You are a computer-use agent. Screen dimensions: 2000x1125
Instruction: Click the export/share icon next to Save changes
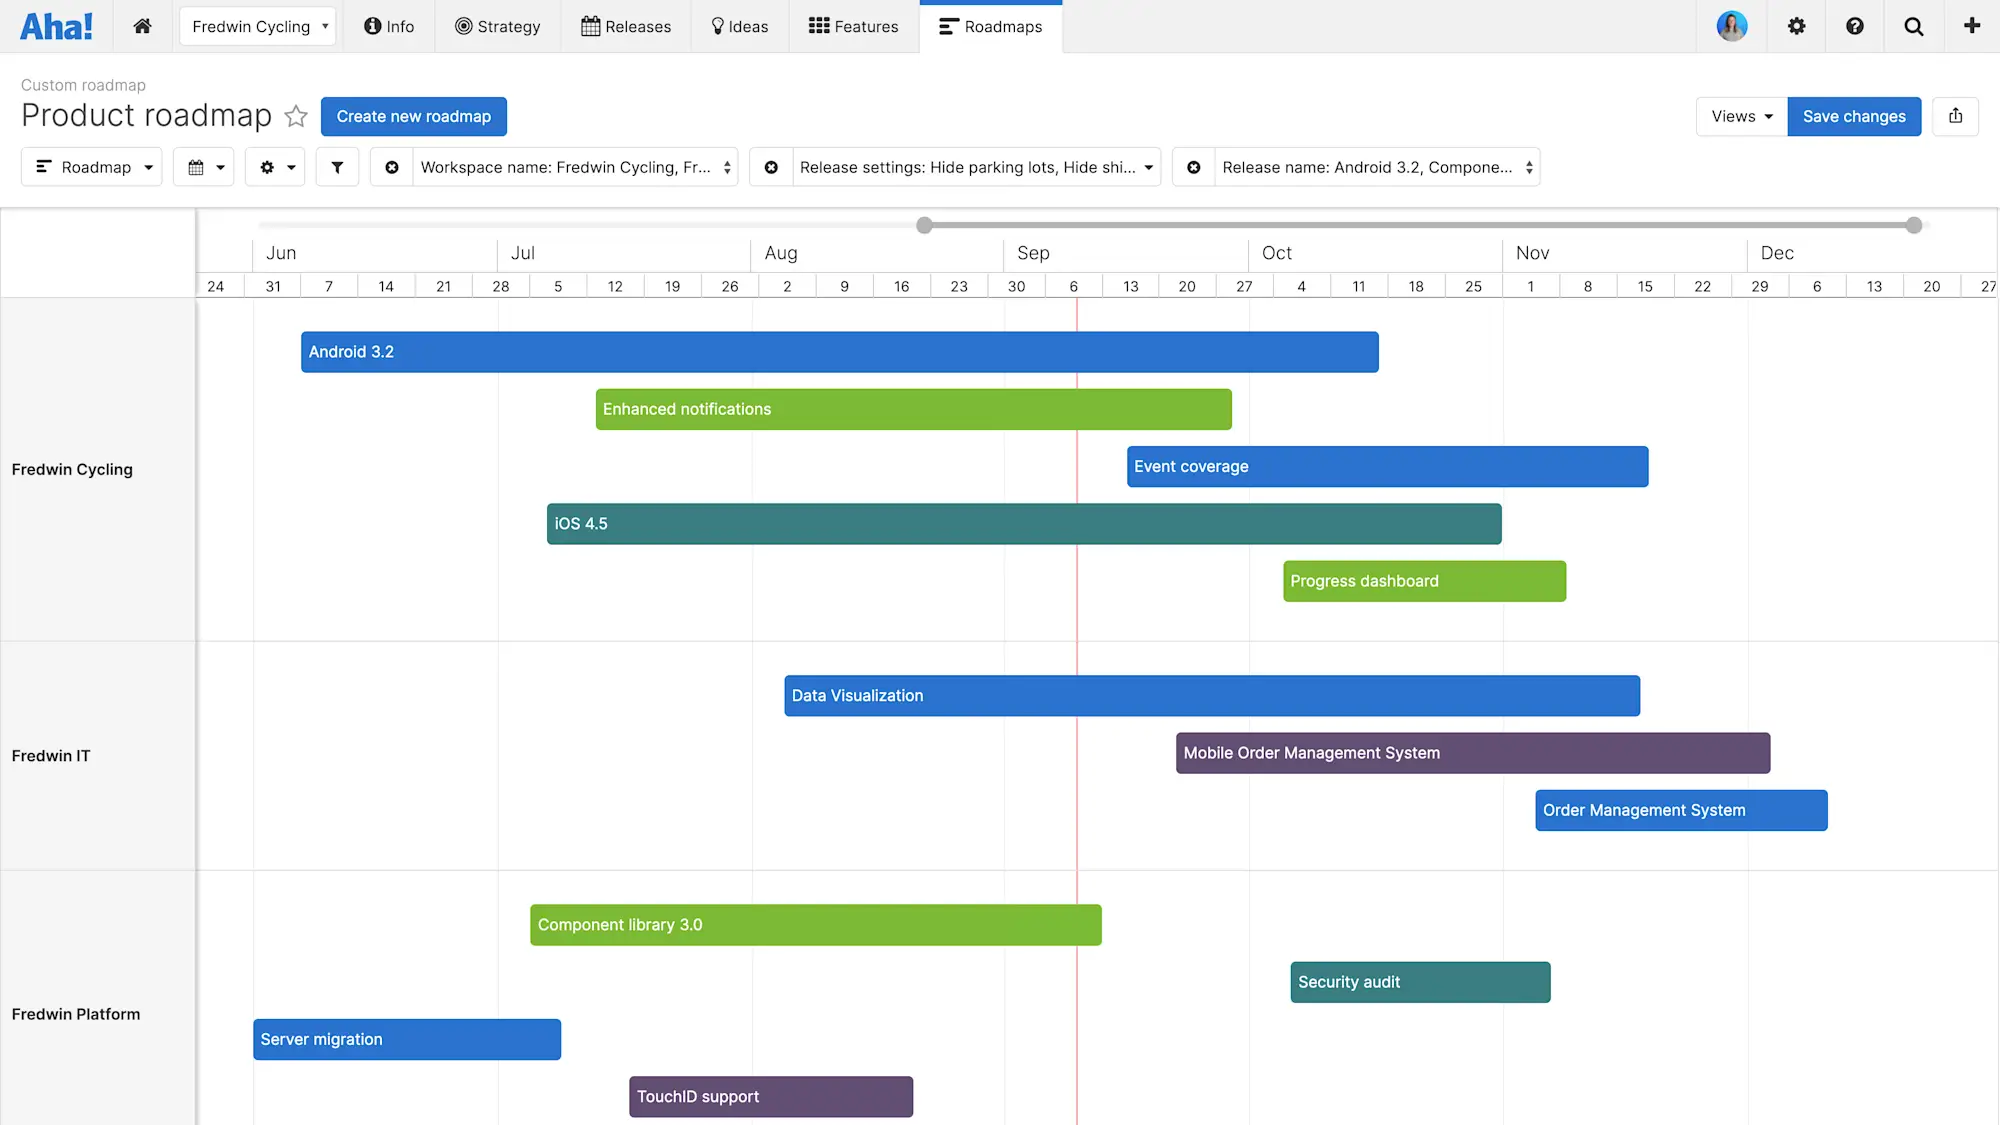point(1955,116)
